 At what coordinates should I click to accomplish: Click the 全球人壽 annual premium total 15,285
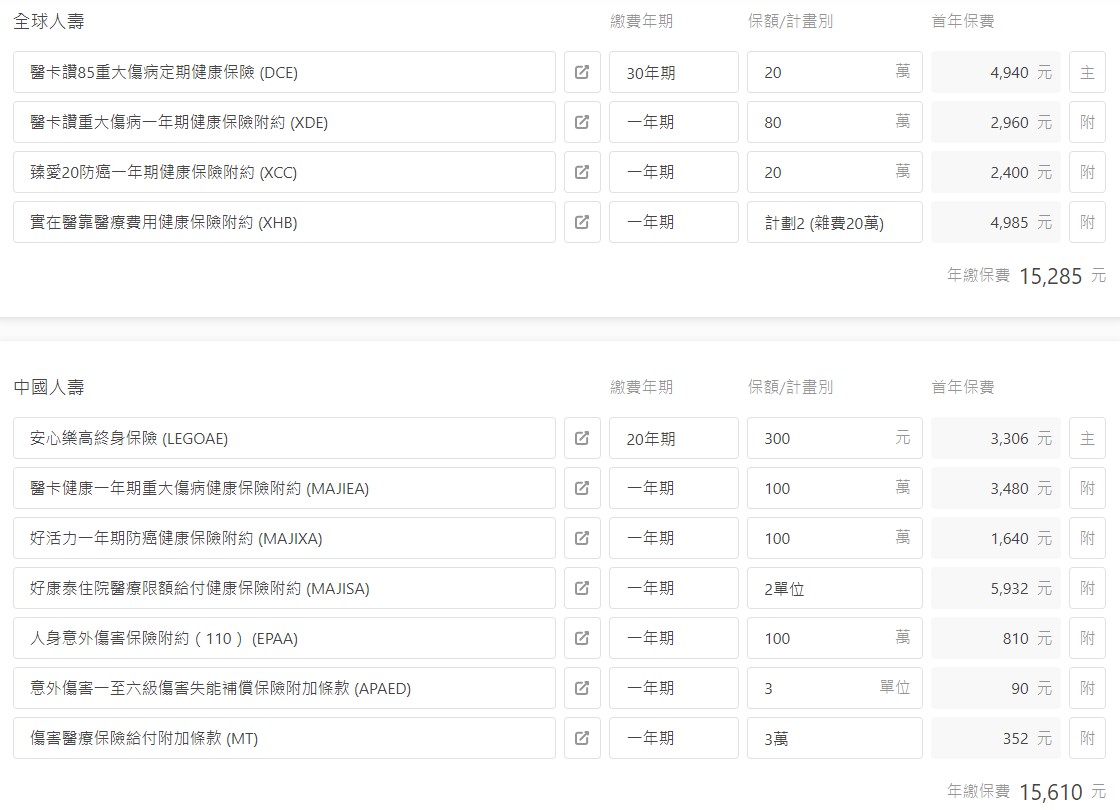pos(1050,276)
